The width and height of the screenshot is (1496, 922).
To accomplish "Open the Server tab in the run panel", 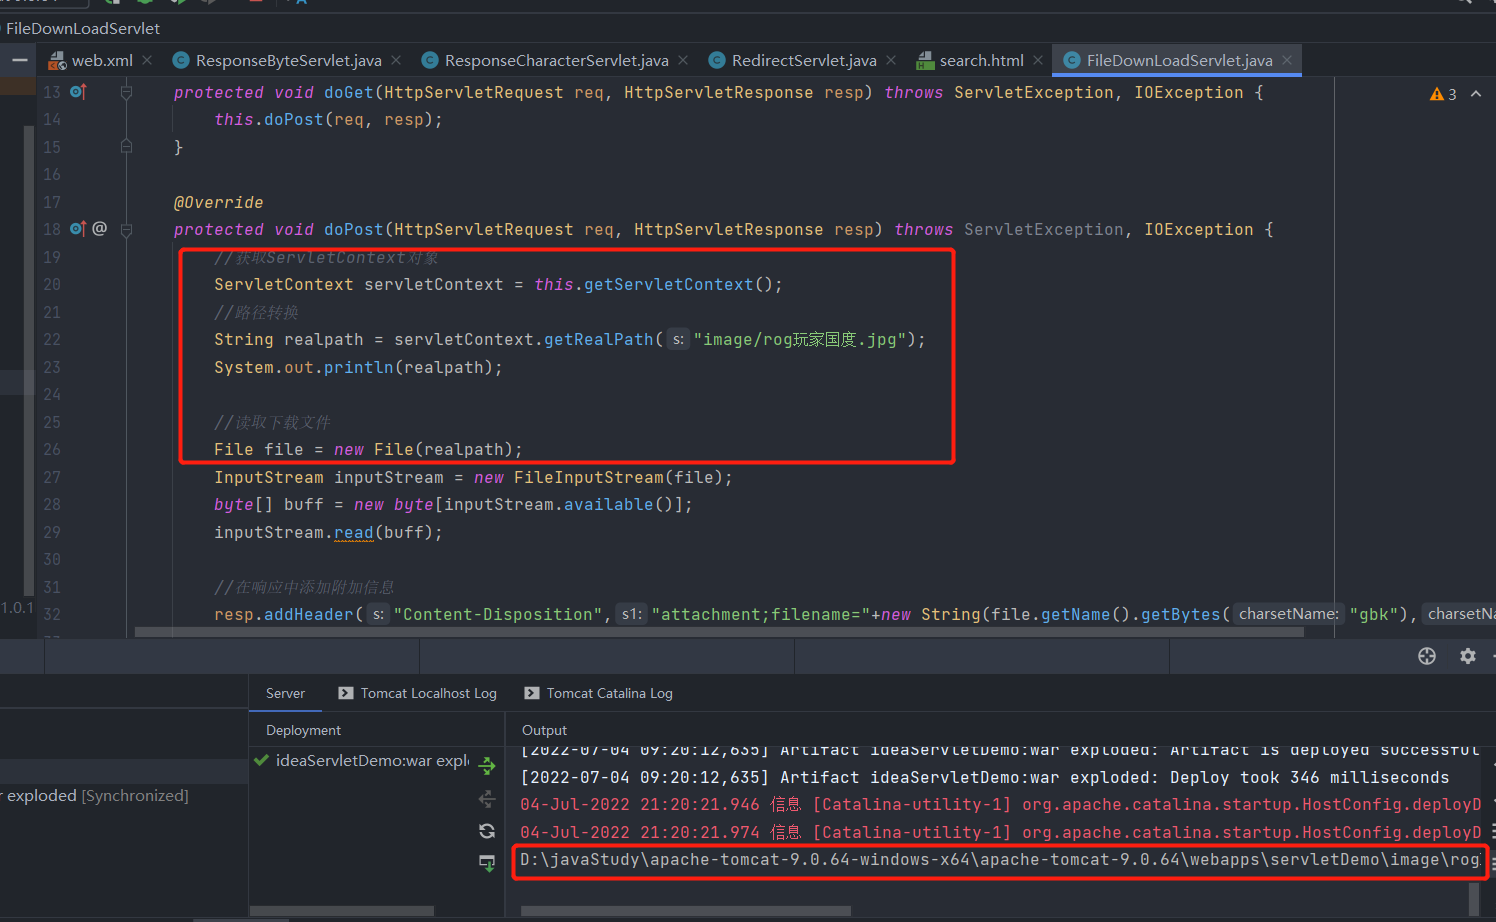I will (285, 693).
